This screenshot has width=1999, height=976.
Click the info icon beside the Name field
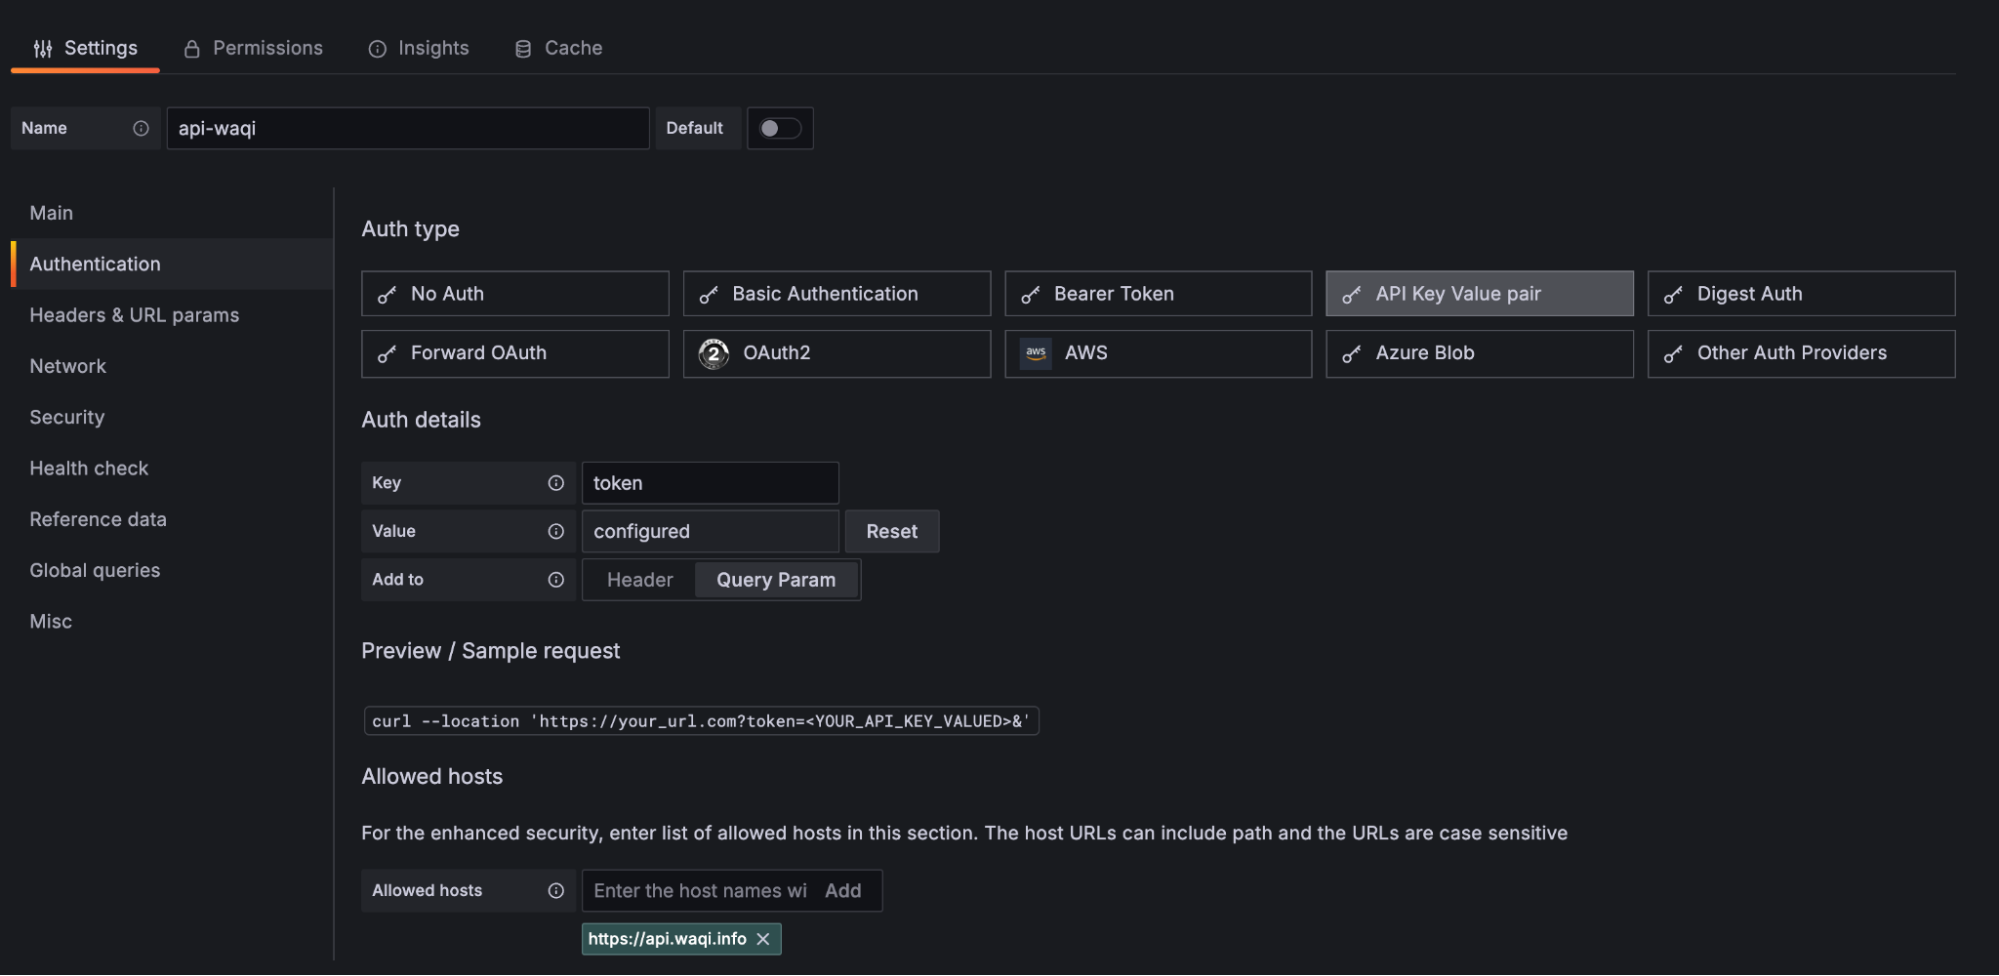(140, 128)
